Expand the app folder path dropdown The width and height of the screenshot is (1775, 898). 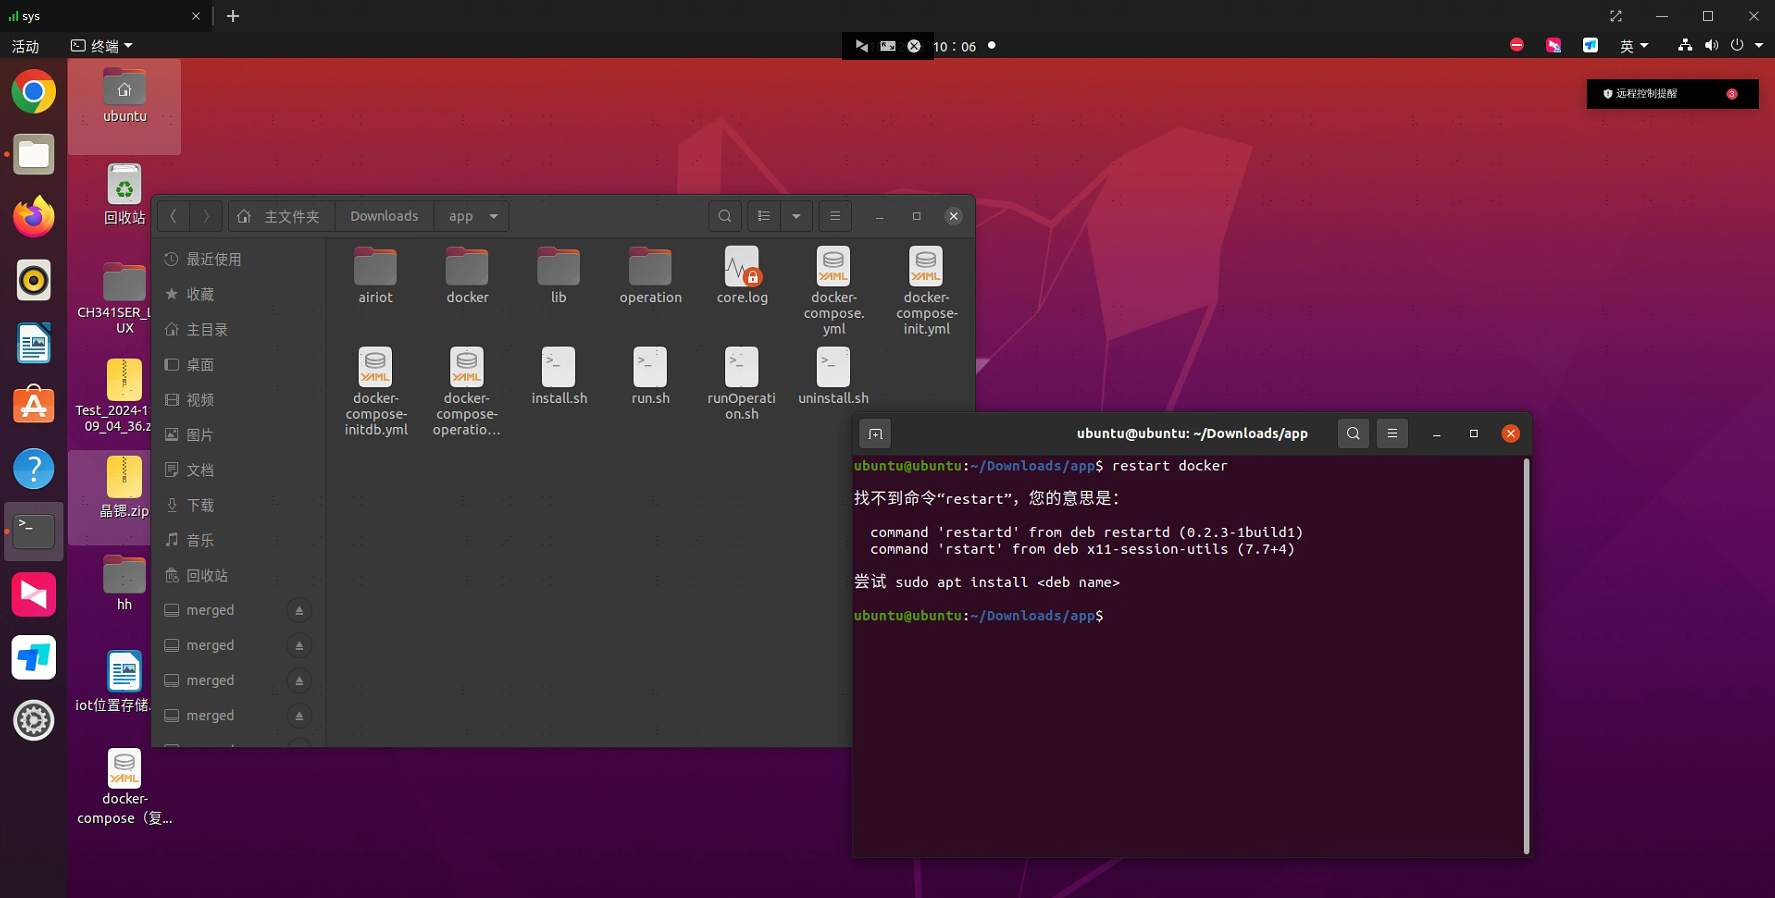click(x=493, y=216)
